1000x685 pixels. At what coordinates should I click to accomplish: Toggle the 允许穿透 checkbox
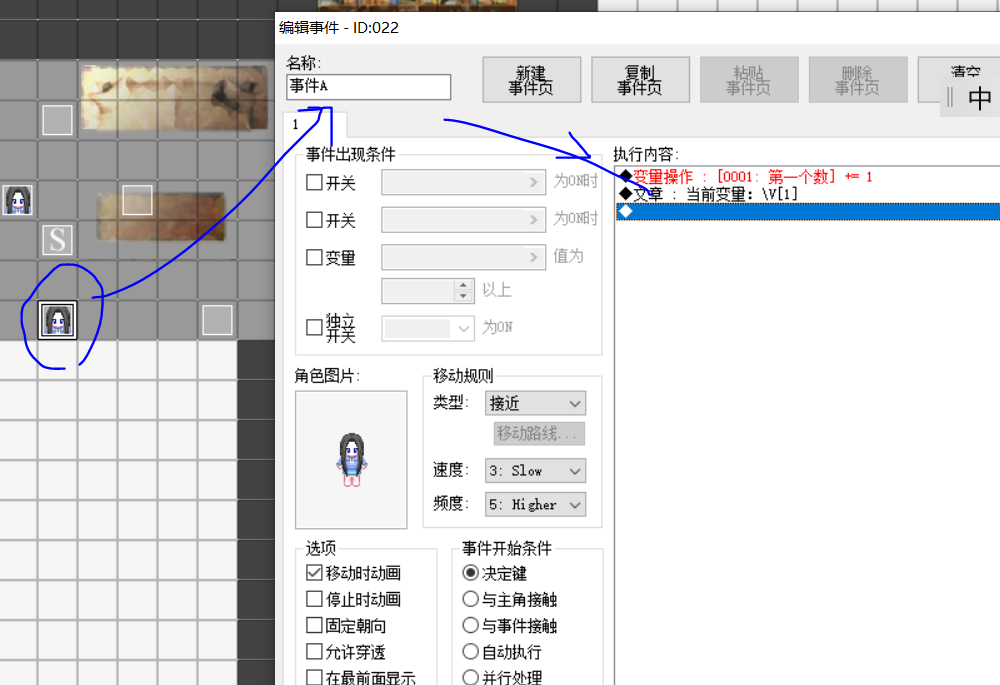[x=314, y=651]
